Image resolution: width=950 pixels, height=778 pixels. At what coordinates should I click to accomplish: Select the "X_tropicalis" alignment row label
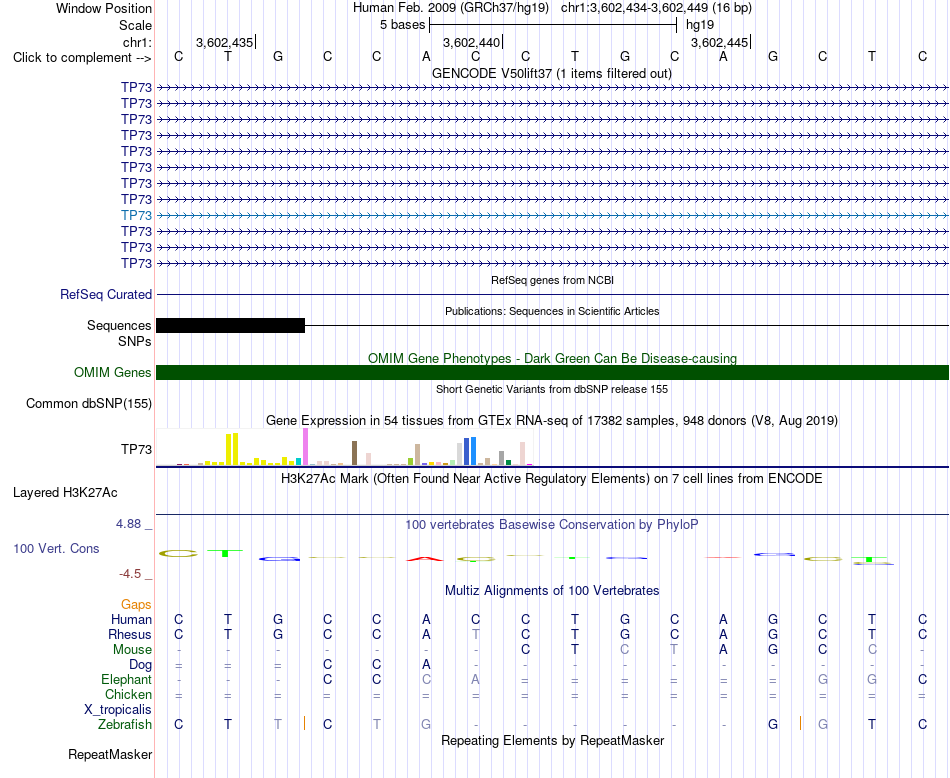pos(118,710)
